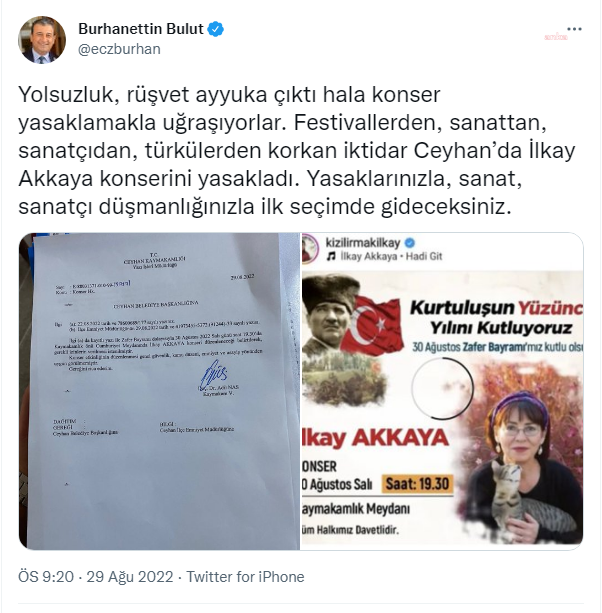This screenshot has width=602, height=613.
Task: Click the red İlkay AKKAYA name heading
Action: (x=376, y=438)
